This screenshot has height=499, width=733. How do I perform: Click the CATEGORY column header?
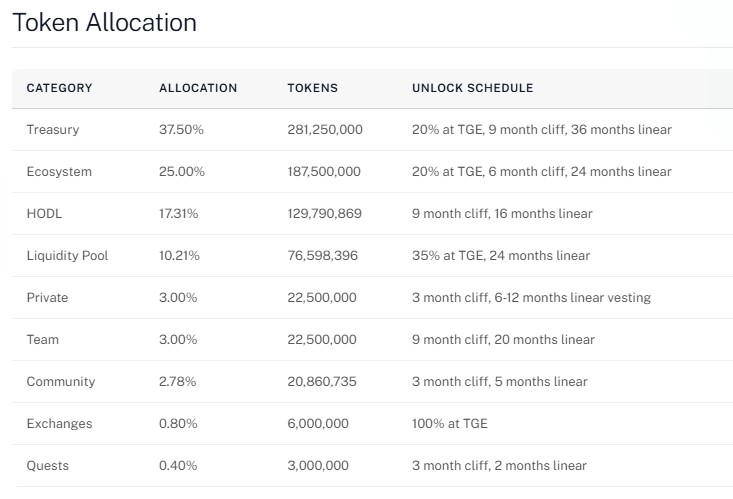click(x=59, y=88)
